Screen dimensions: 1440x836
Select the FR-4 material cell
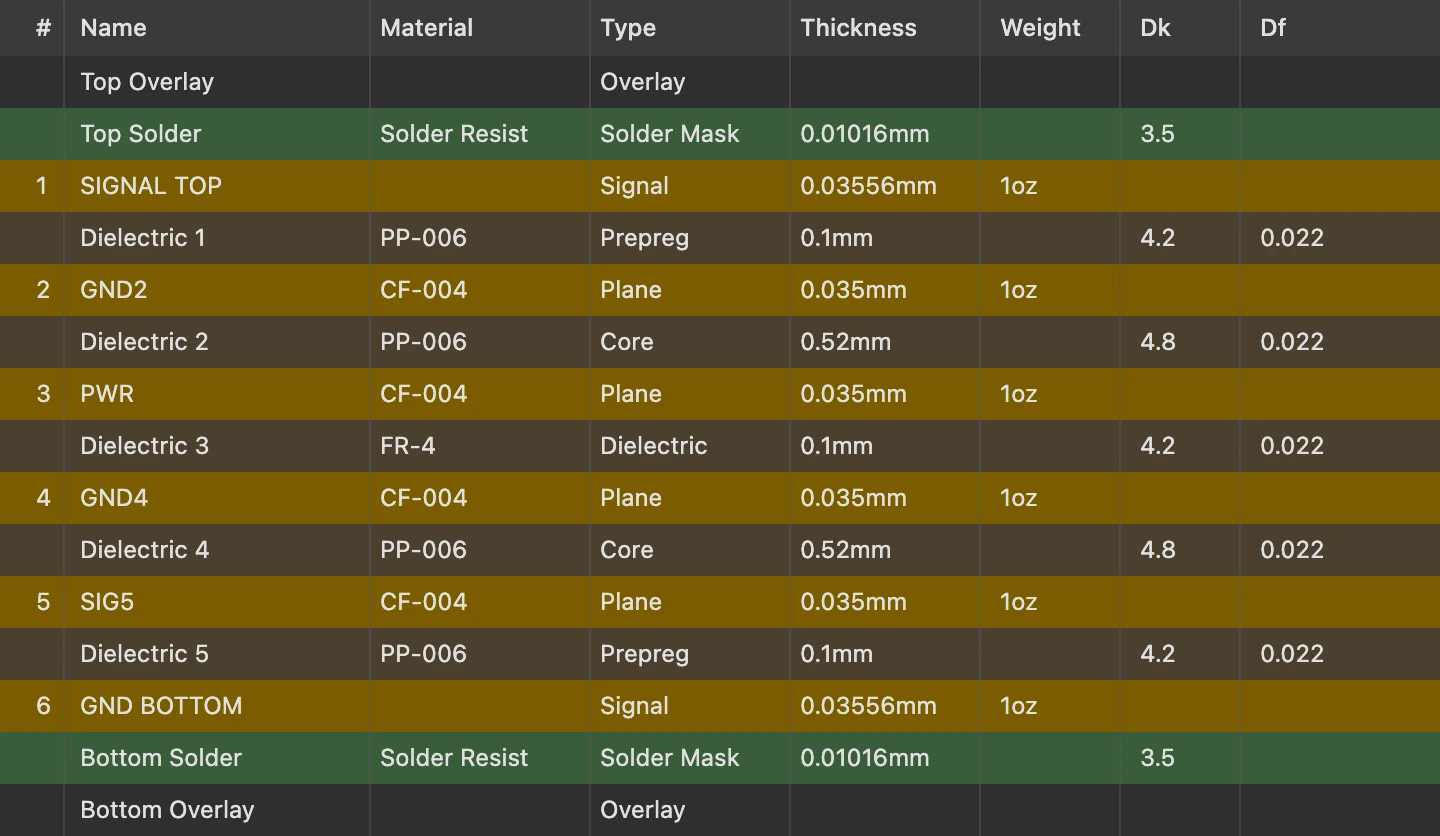pyautogui.click(x=406, y=446)
